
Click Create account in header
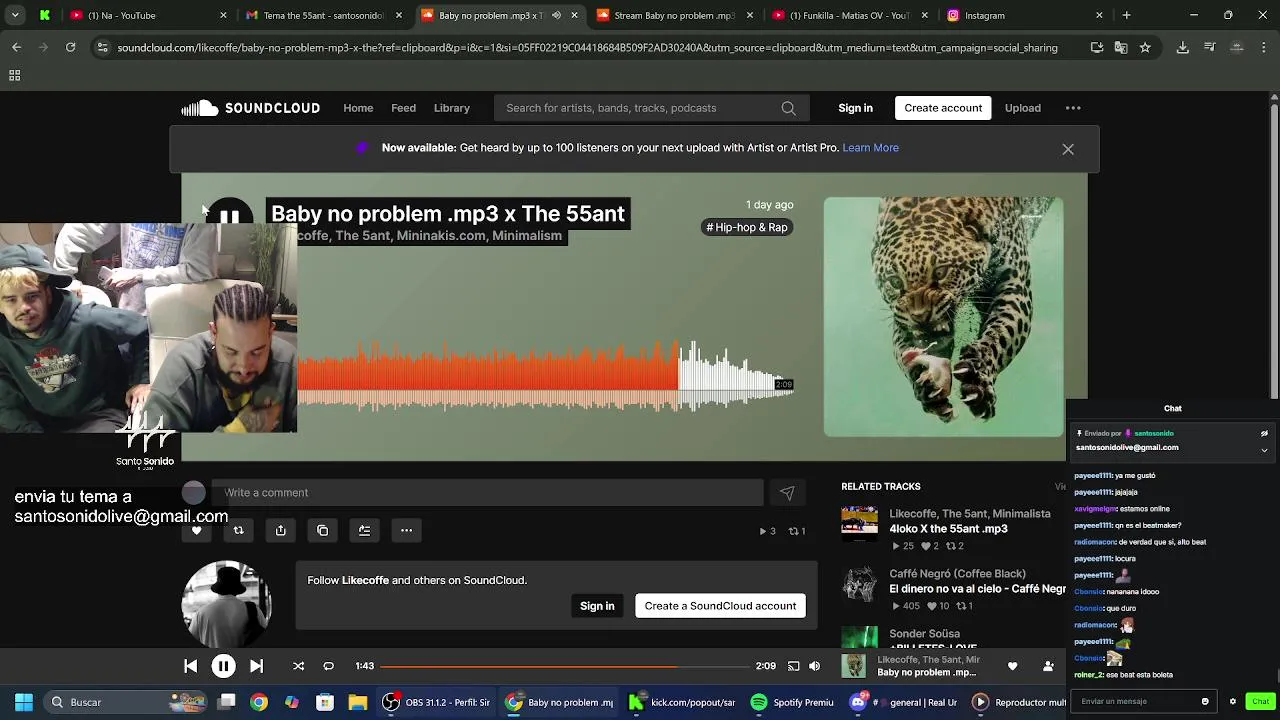tap(943, 108)
